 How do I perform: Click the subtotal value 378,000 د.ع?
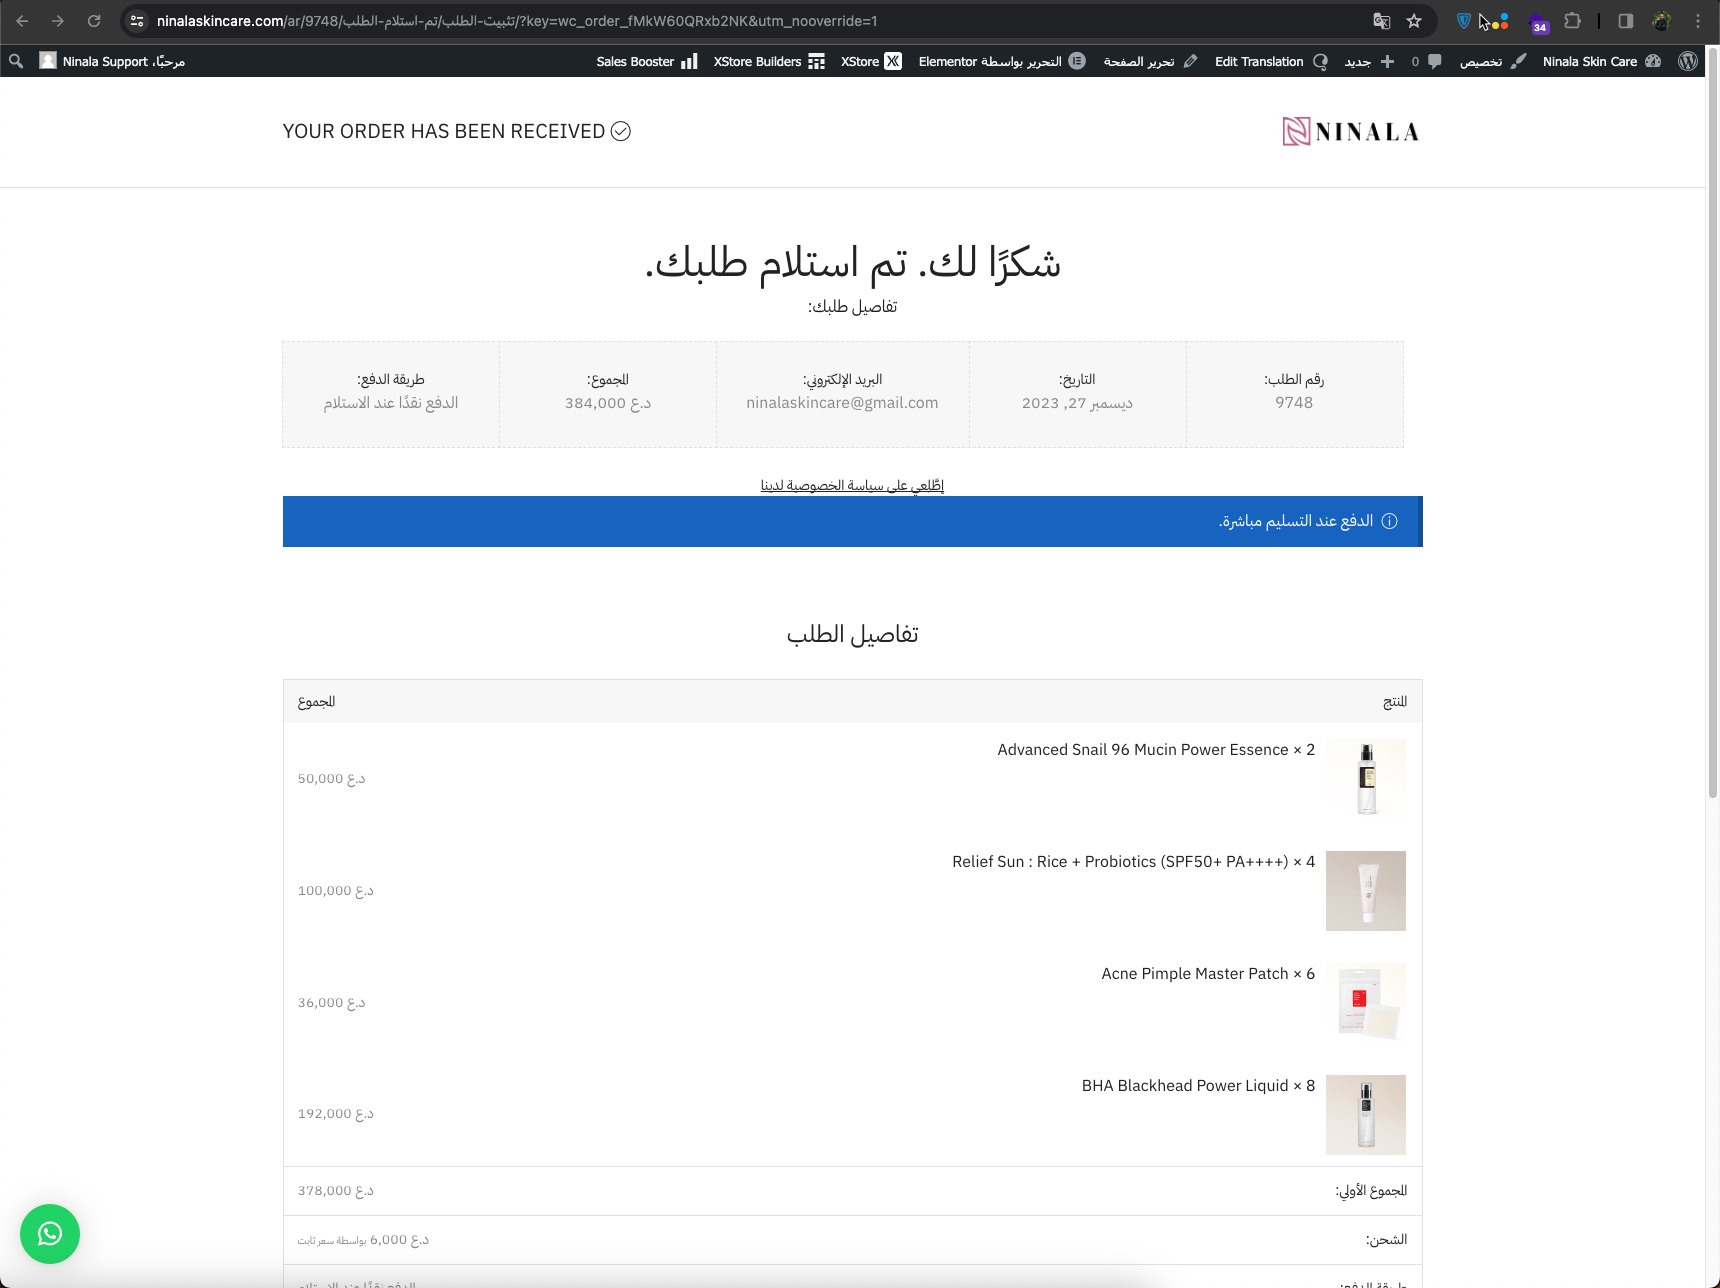[335, 1191]
